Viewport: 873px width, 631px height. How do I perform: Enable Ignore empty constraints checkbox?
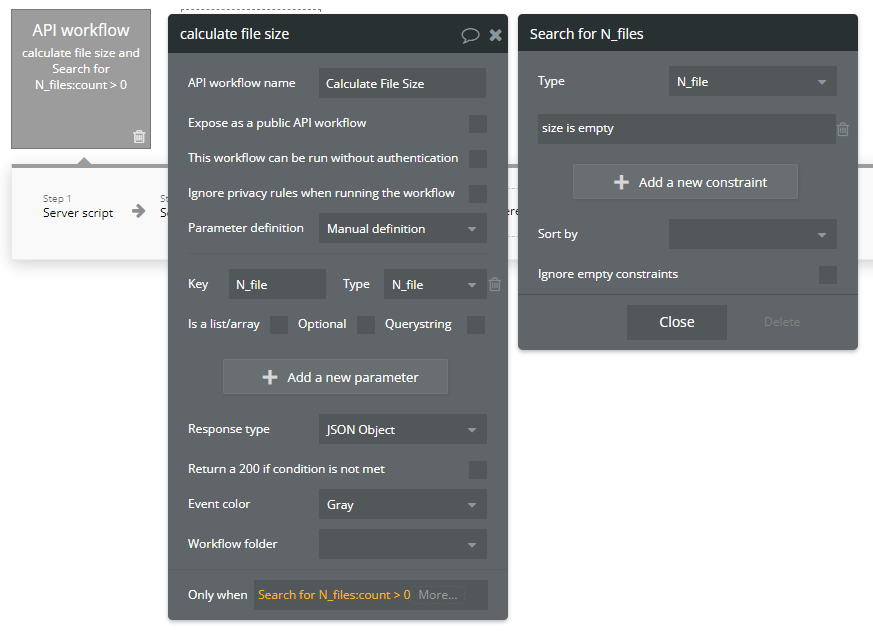coord(828,275)
